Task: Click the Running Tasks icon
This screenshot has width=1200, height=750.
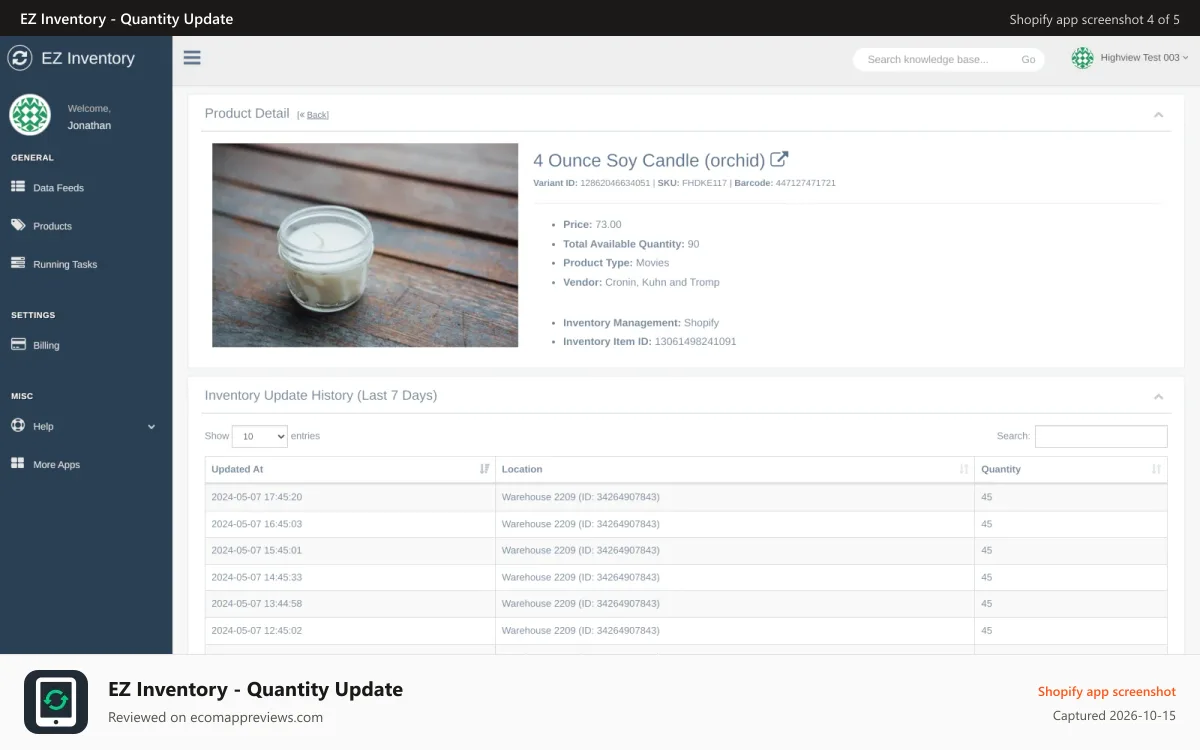Action: click(x=18, y=264)
